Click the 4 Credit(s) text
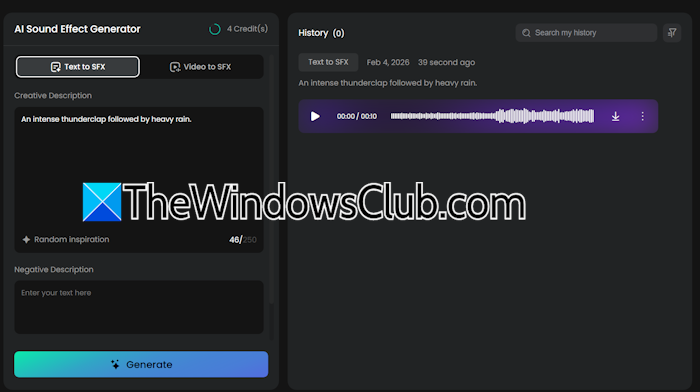Image resolution: width=700 pixels, height=392 pixels. (247, 29)
